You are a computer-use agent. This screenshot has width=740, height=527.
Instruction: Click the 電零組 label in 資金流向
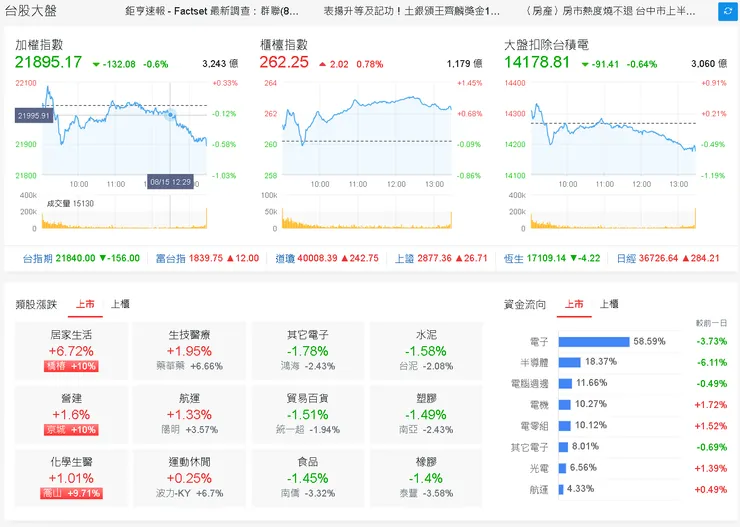click(x=534, y=426)
